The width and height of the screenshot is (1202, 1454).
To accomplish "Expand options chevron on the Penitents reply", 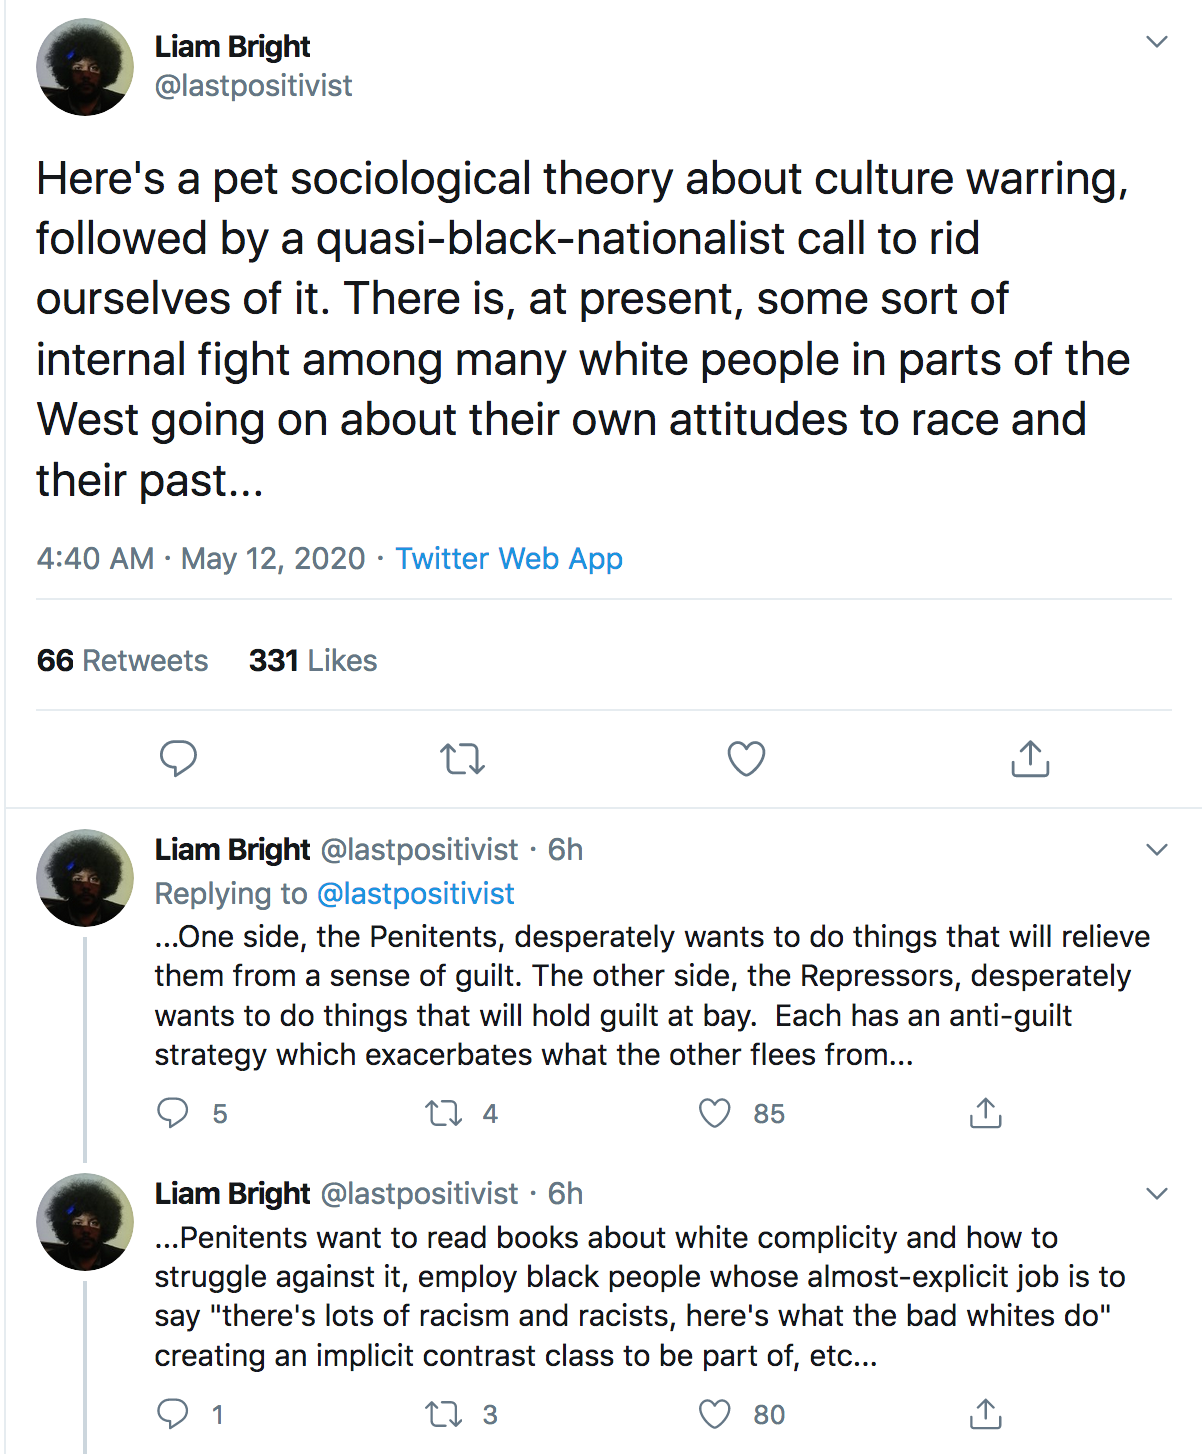I will (1157, 850).
